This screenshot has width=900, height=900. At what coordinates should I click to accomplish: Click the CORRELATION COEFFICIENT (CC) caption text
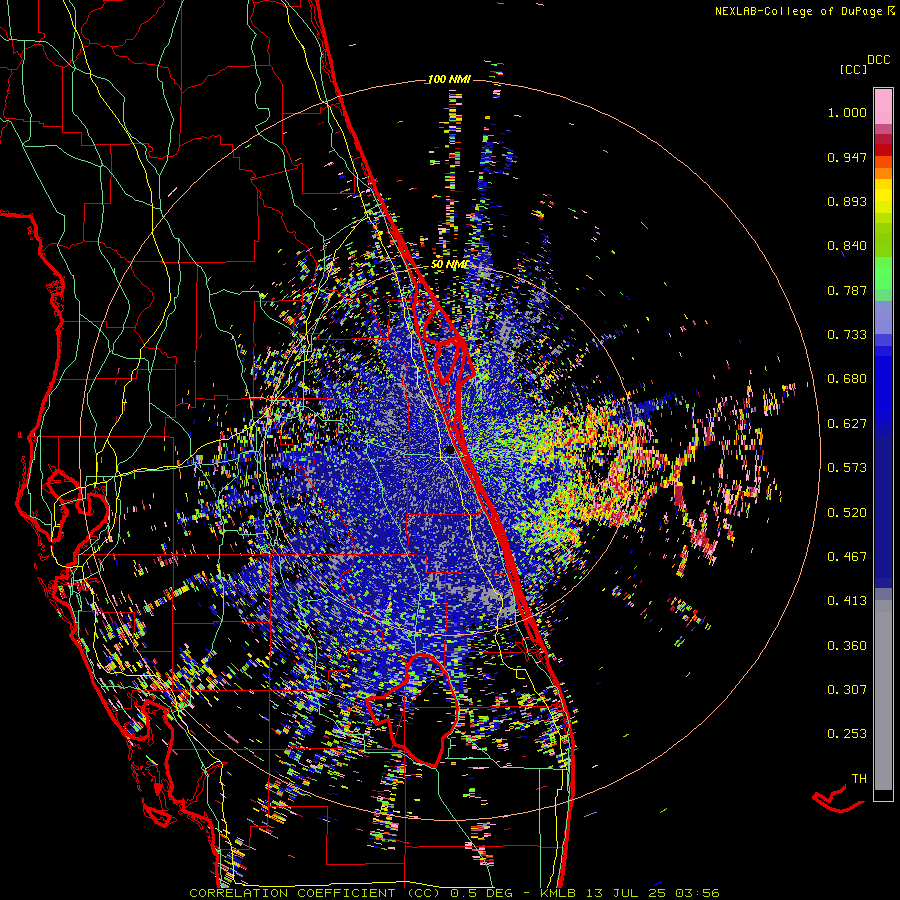point(315,893)
